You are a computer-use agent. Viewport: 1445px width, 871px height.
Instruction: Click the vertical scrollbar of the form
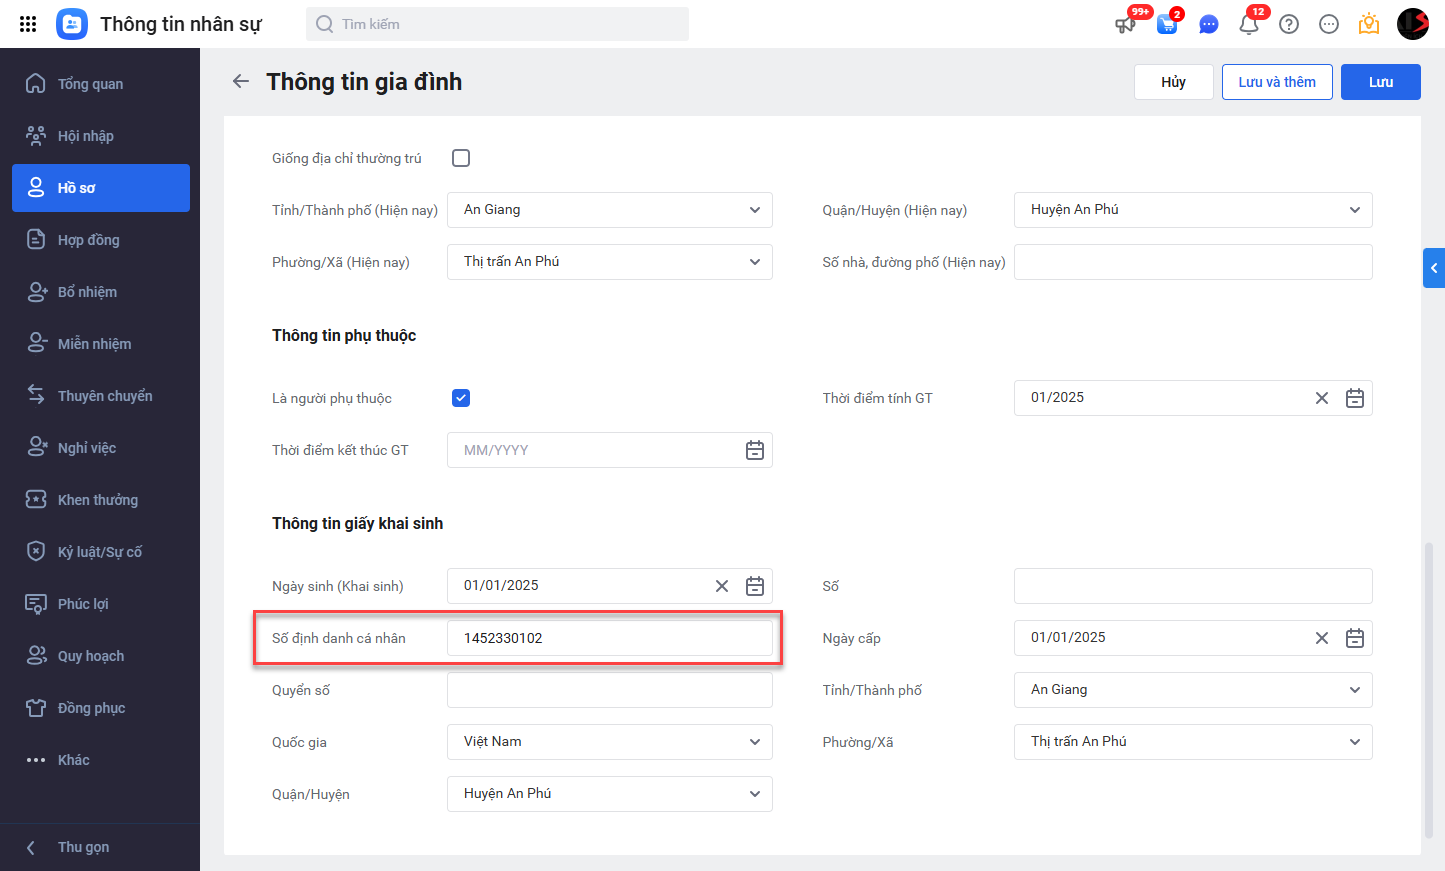pyautogui.click(x=1429, y=690)
